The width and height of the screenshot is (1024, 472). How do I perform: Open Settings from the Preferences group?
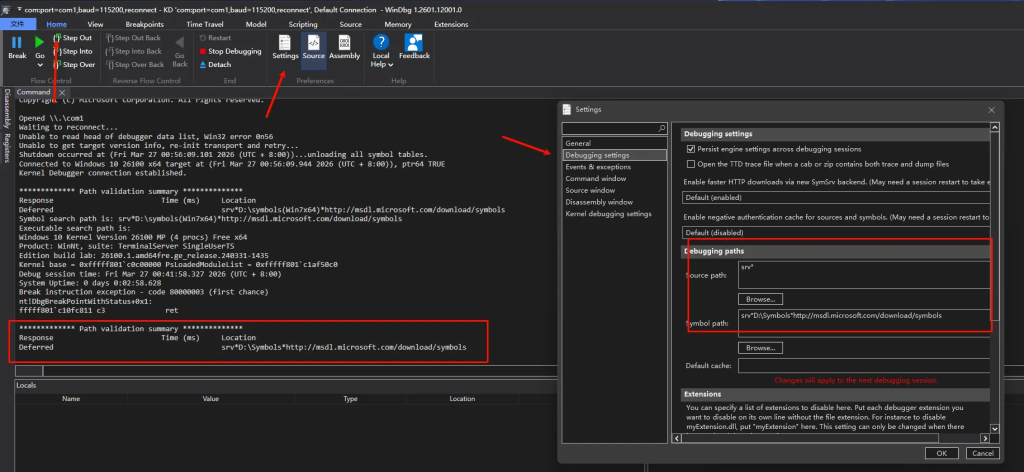pyautogui.click(x=285, y=47)
